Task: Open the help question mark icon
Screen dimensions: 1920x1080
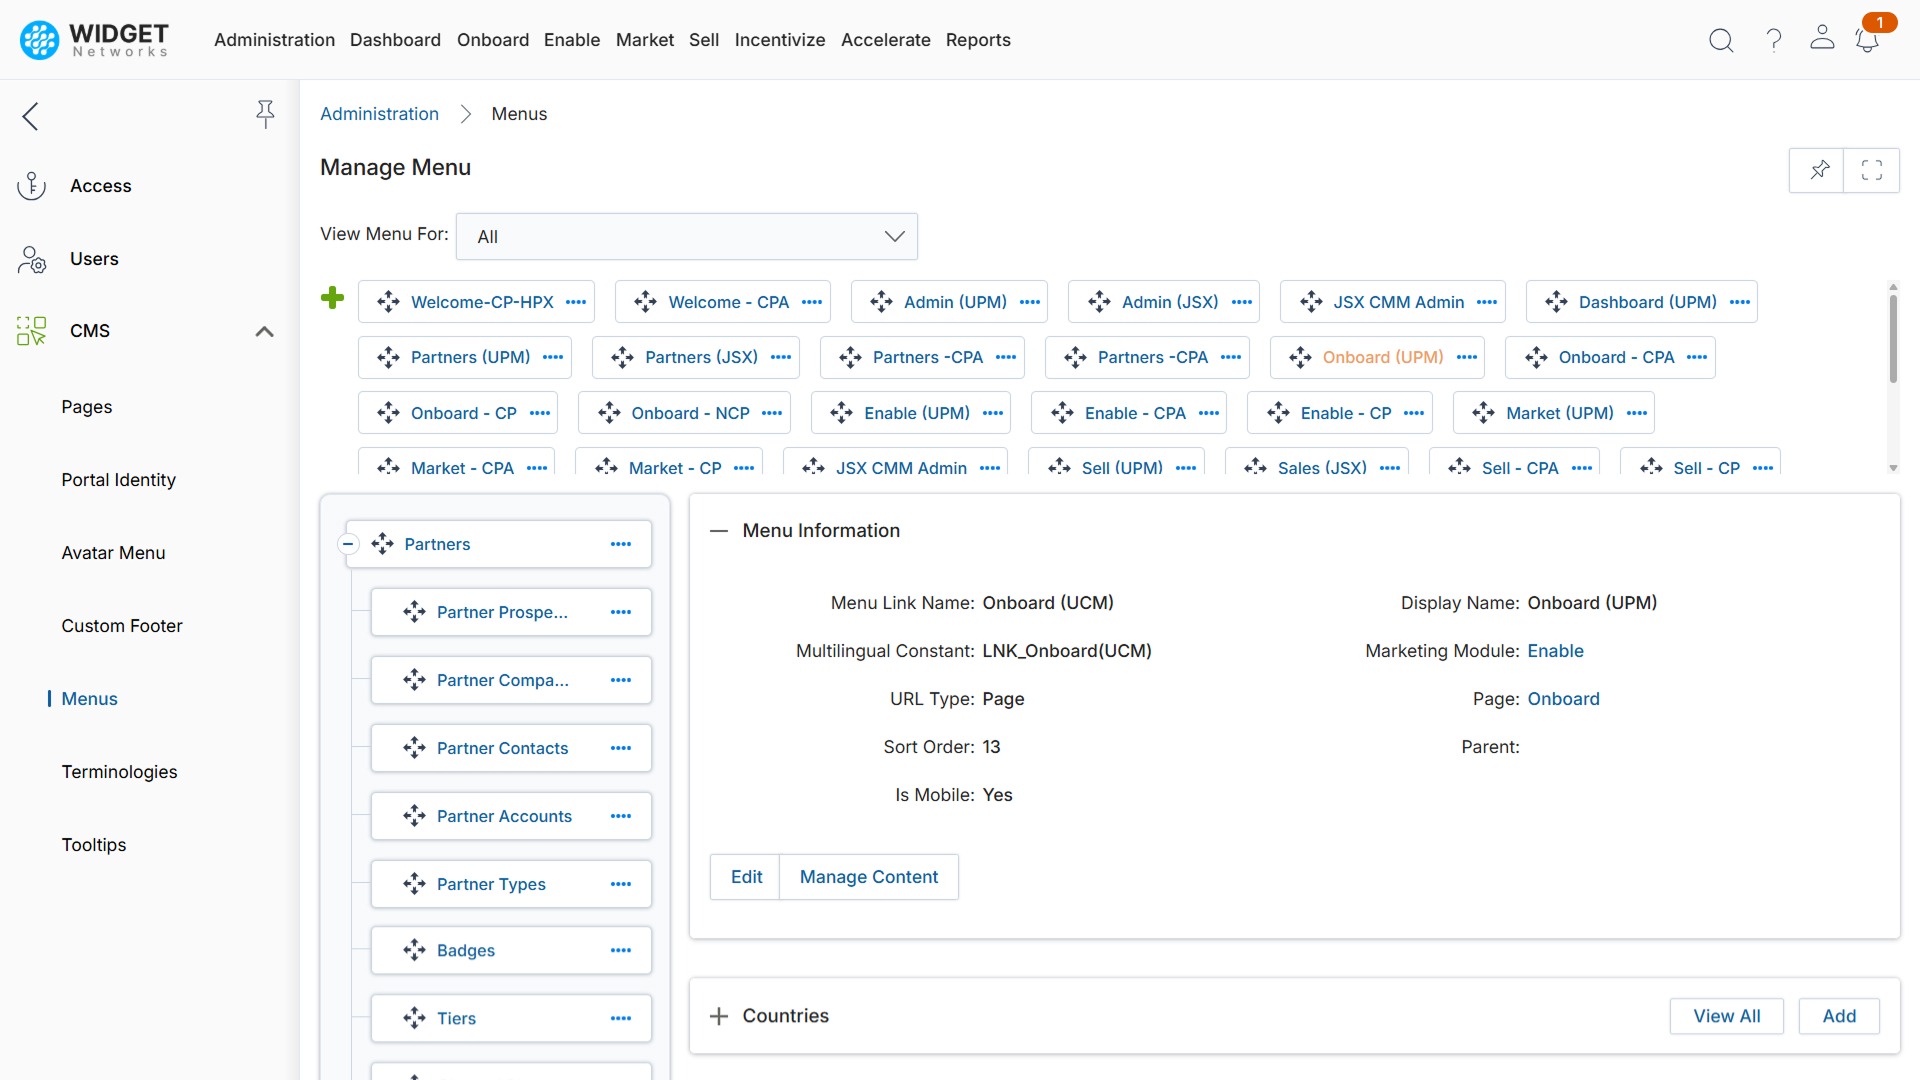Action: [1774, 40]
